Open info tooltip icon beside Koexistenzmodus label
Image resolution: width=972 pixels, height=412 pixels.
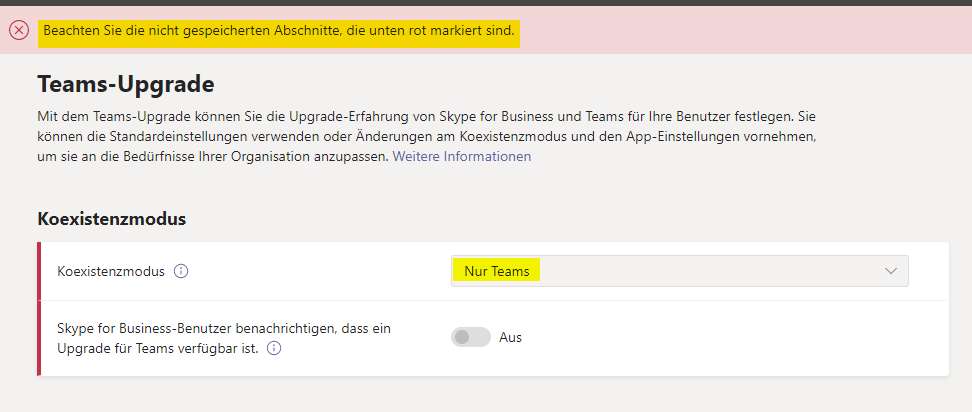coord(181,271)
